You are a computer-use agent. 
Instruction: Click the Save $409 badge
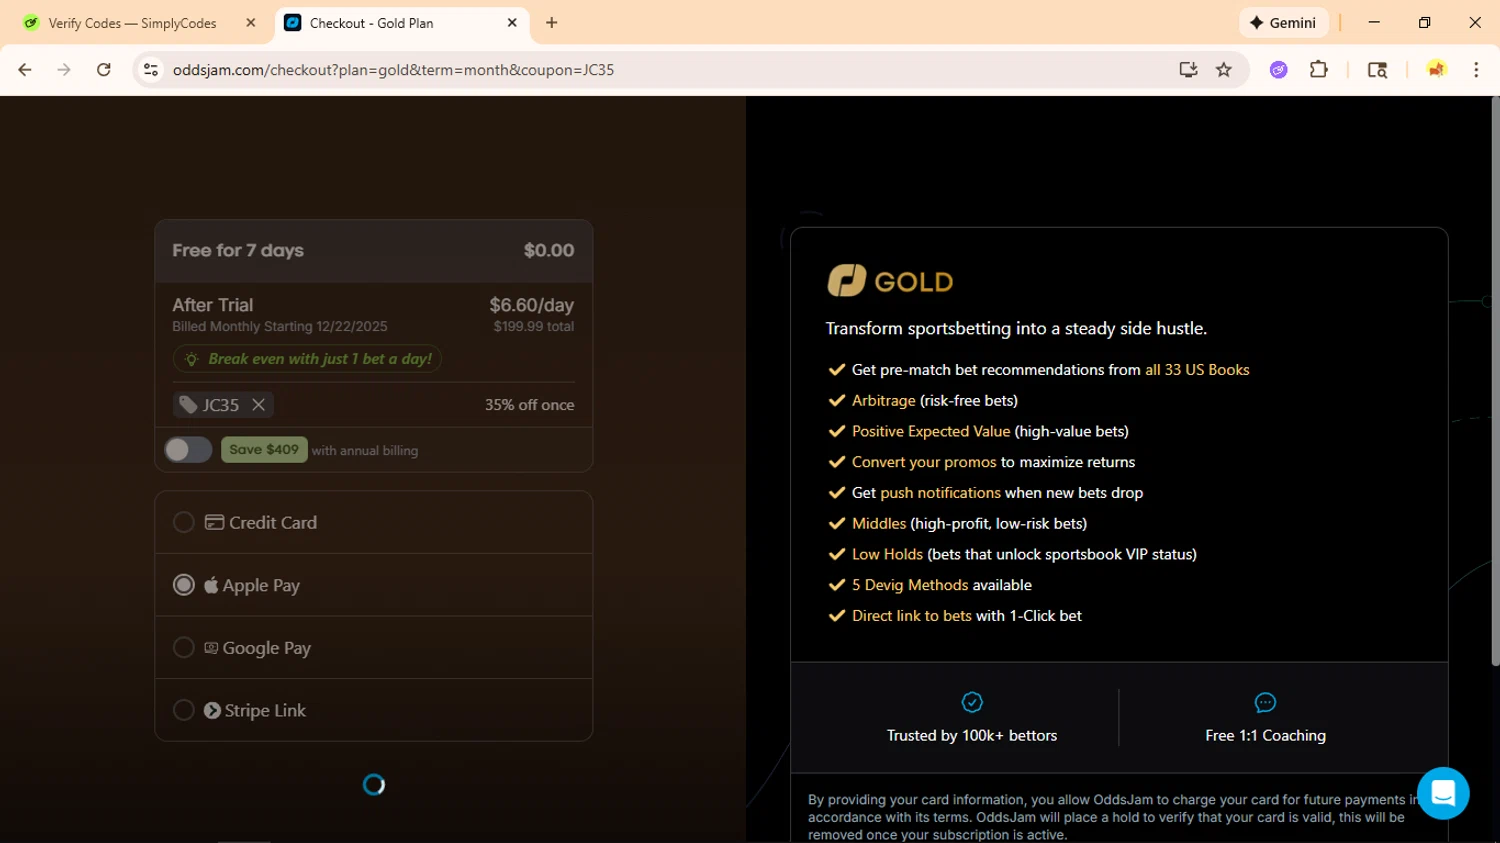264,450
